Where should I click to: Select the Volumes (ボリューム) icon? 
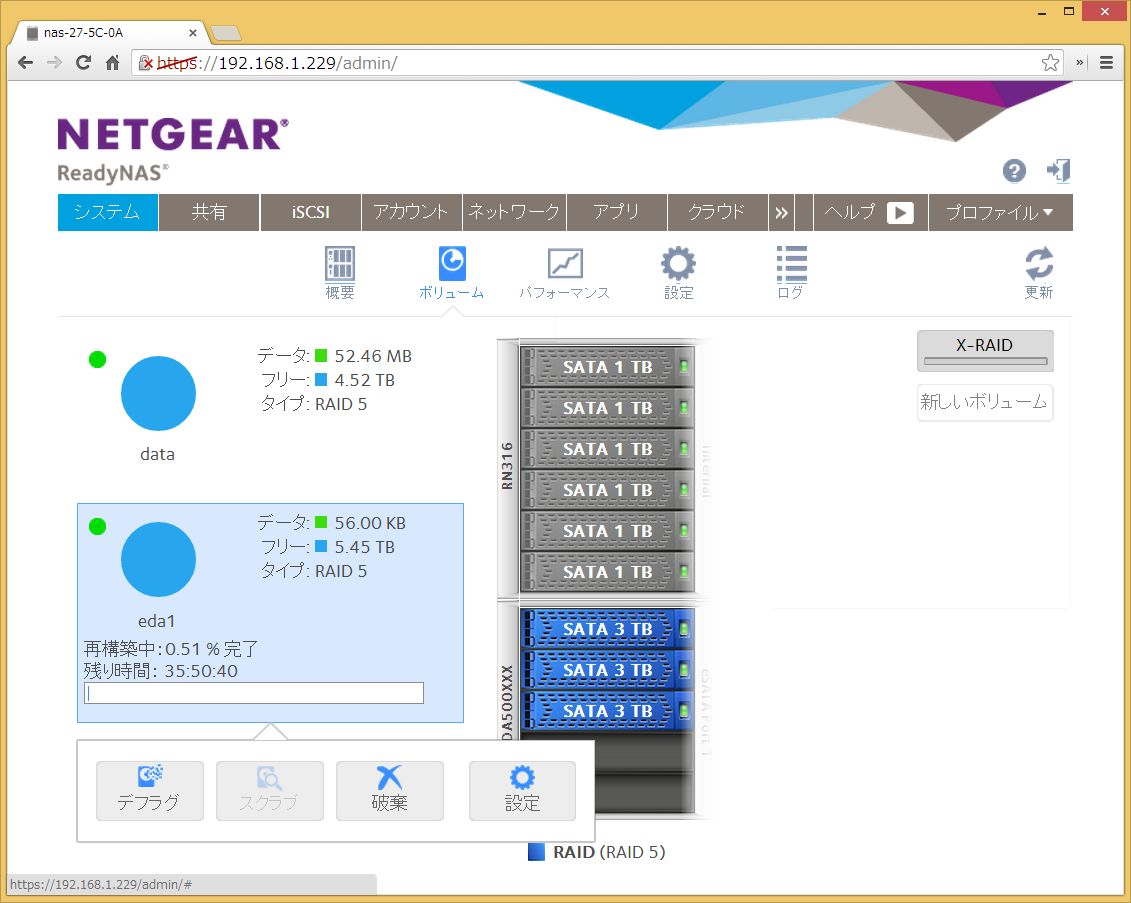click(x=452, y=265)
